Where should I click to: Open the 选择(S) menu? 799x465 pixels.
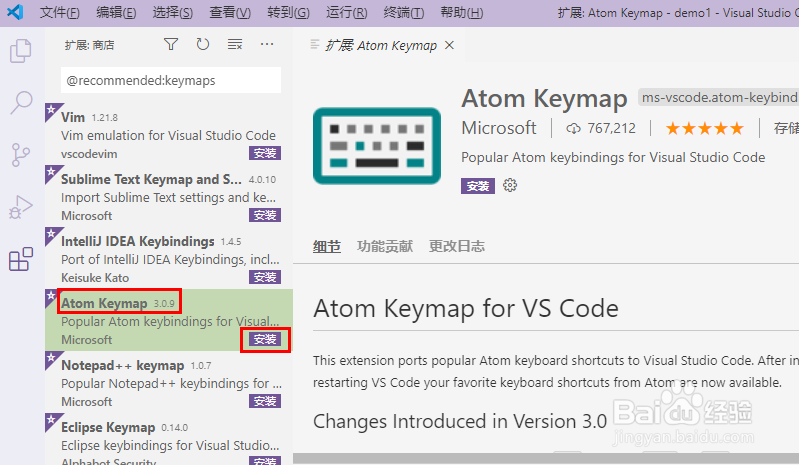coord(173,12)
